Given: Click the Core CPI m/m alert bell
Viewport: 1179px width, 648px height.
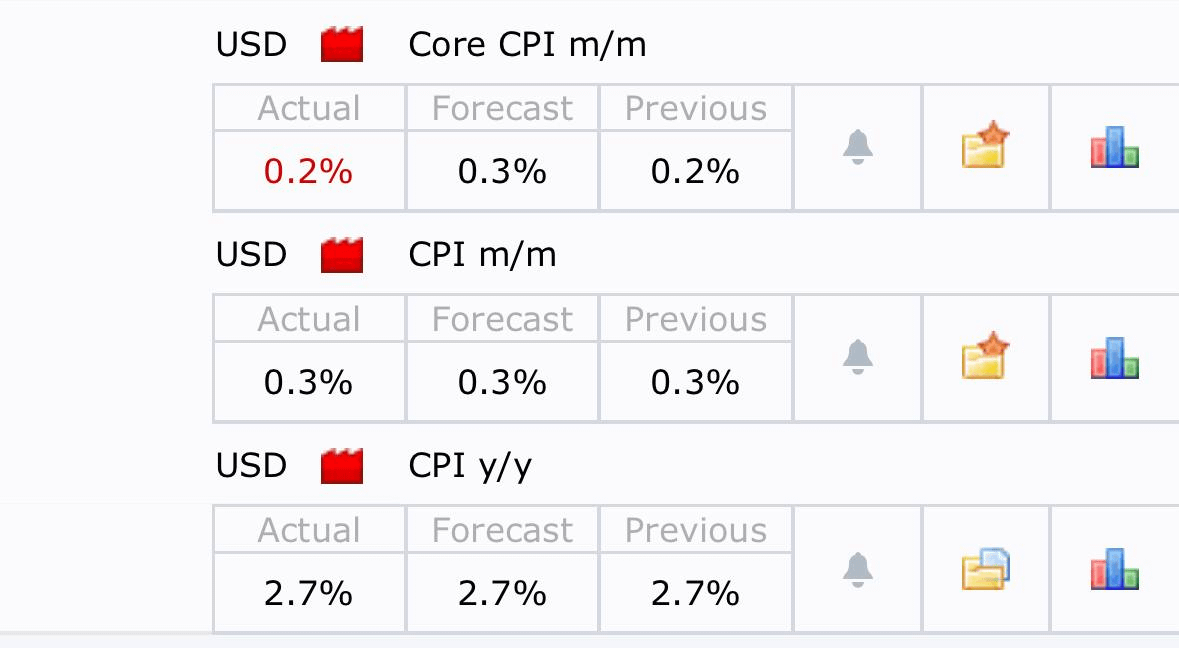Looking at the screenshot, I should (858, 147).
